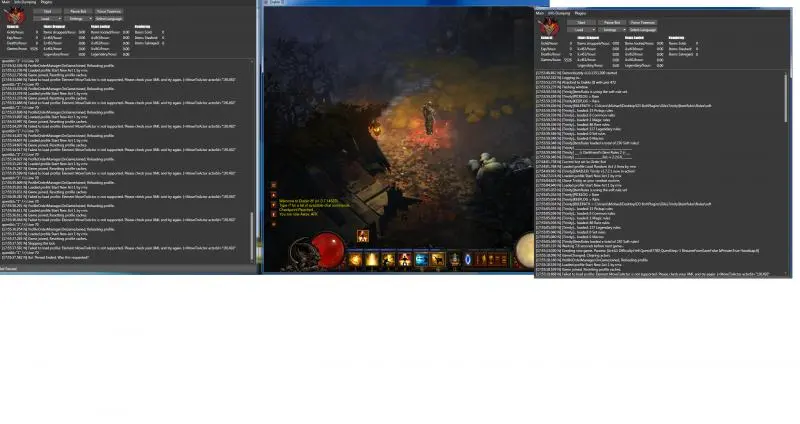Click Items Salvaged label in right bot window
The width and height of the screenshot is (800, 424).
click(681, 55)
